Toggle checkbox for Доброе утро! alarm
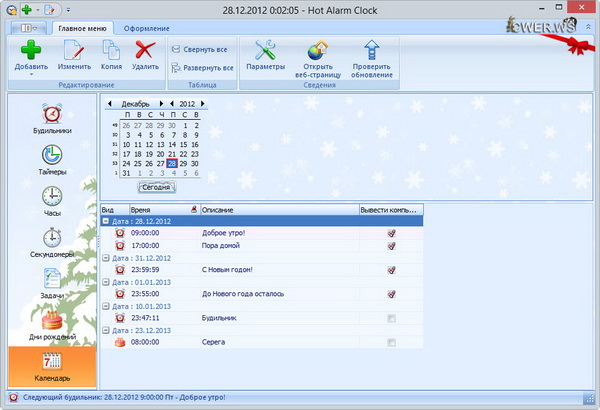This screenshot has height=410, width=600. [x=392, y=232]
